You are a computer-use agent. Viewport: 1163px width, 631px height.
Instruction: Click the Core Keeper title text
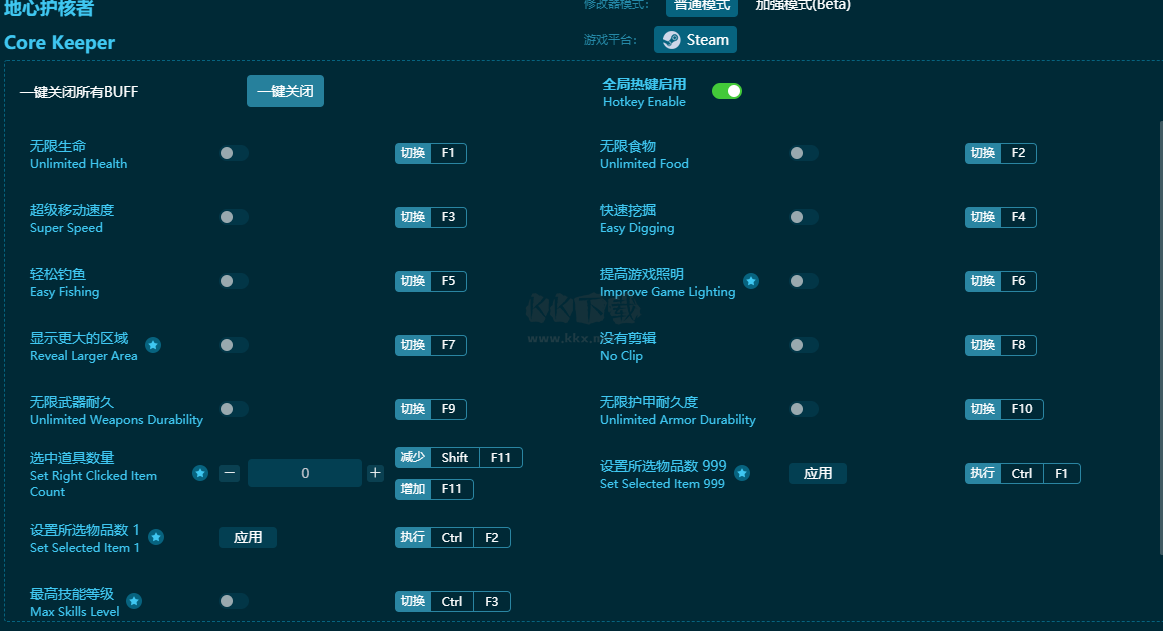point(59,42)
